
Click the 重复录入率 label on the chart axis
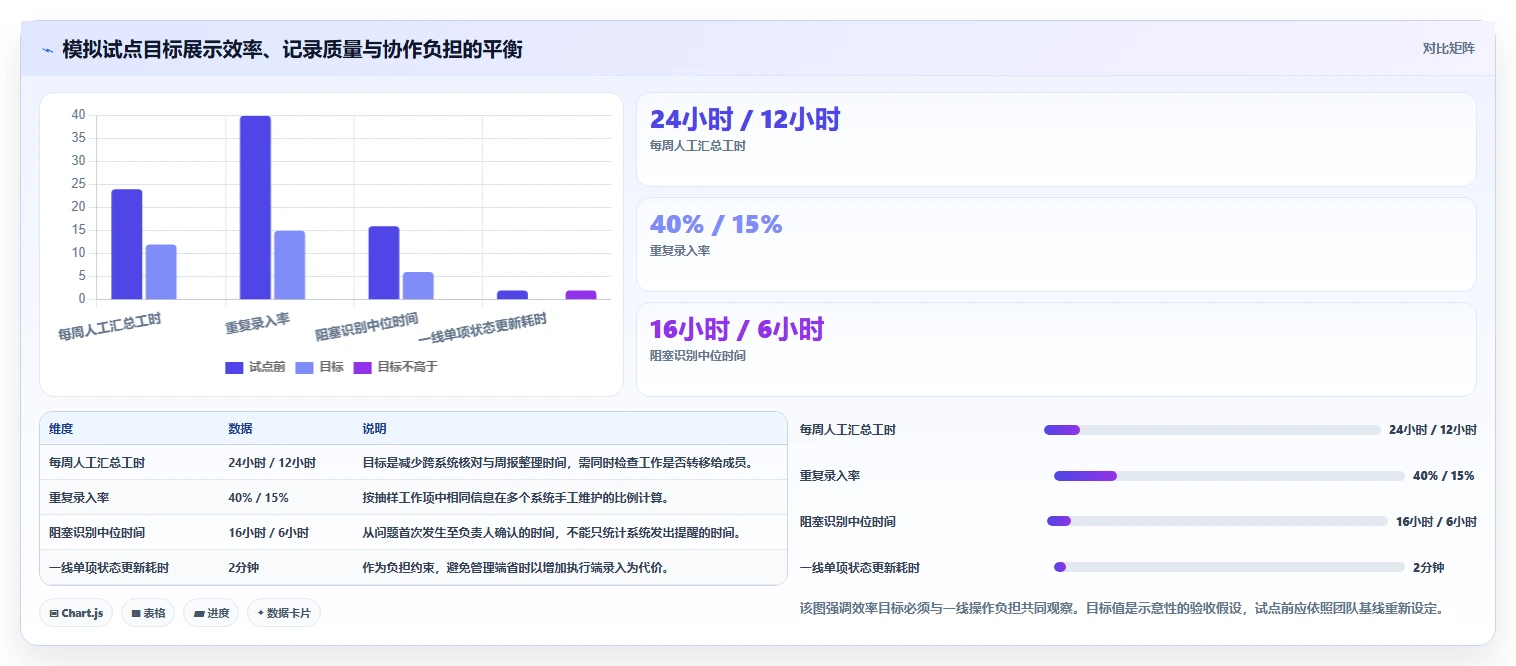257,322
